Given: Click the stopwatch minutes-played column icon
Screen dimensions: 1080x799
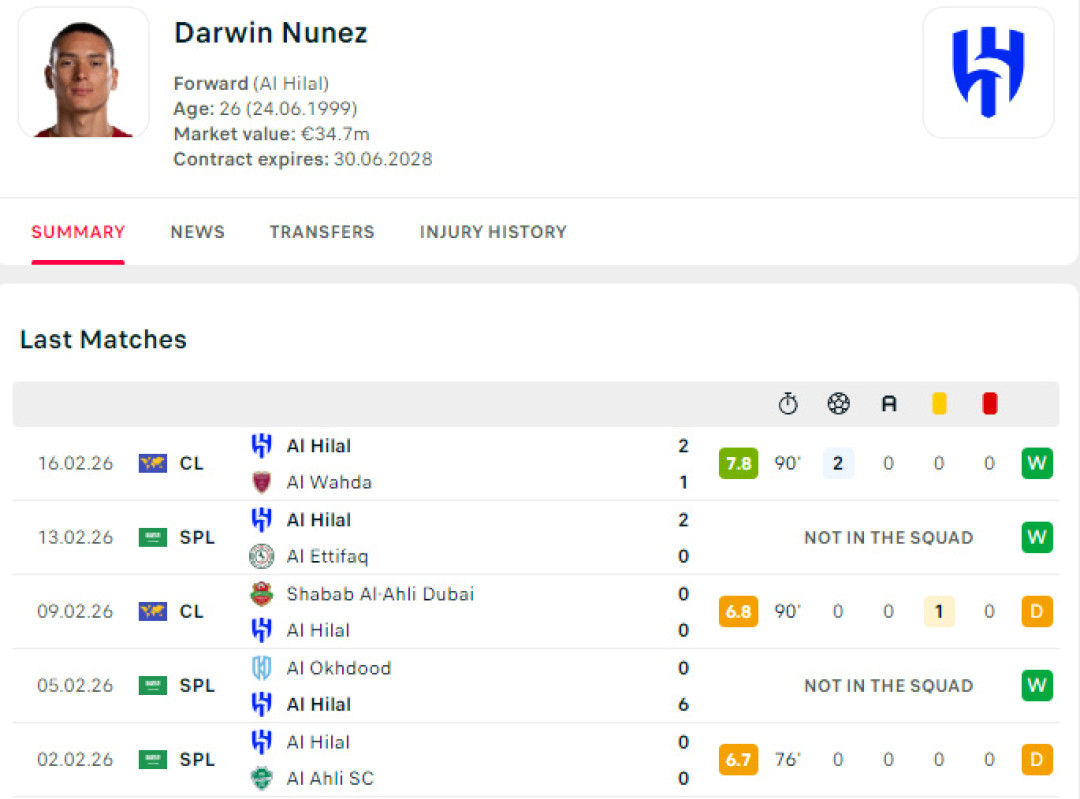Looking at the screenshot, I should coord(788,404).
